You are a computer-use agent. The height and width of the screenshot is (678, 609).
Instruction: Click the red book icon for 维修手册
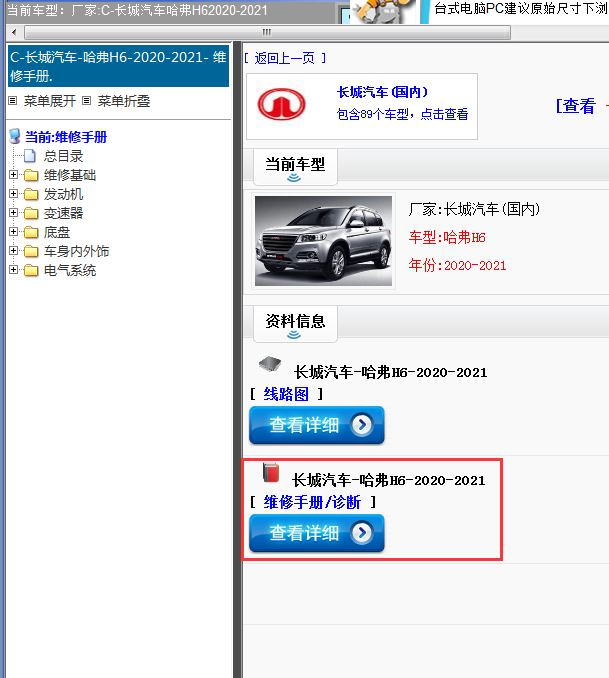(271, 472)
